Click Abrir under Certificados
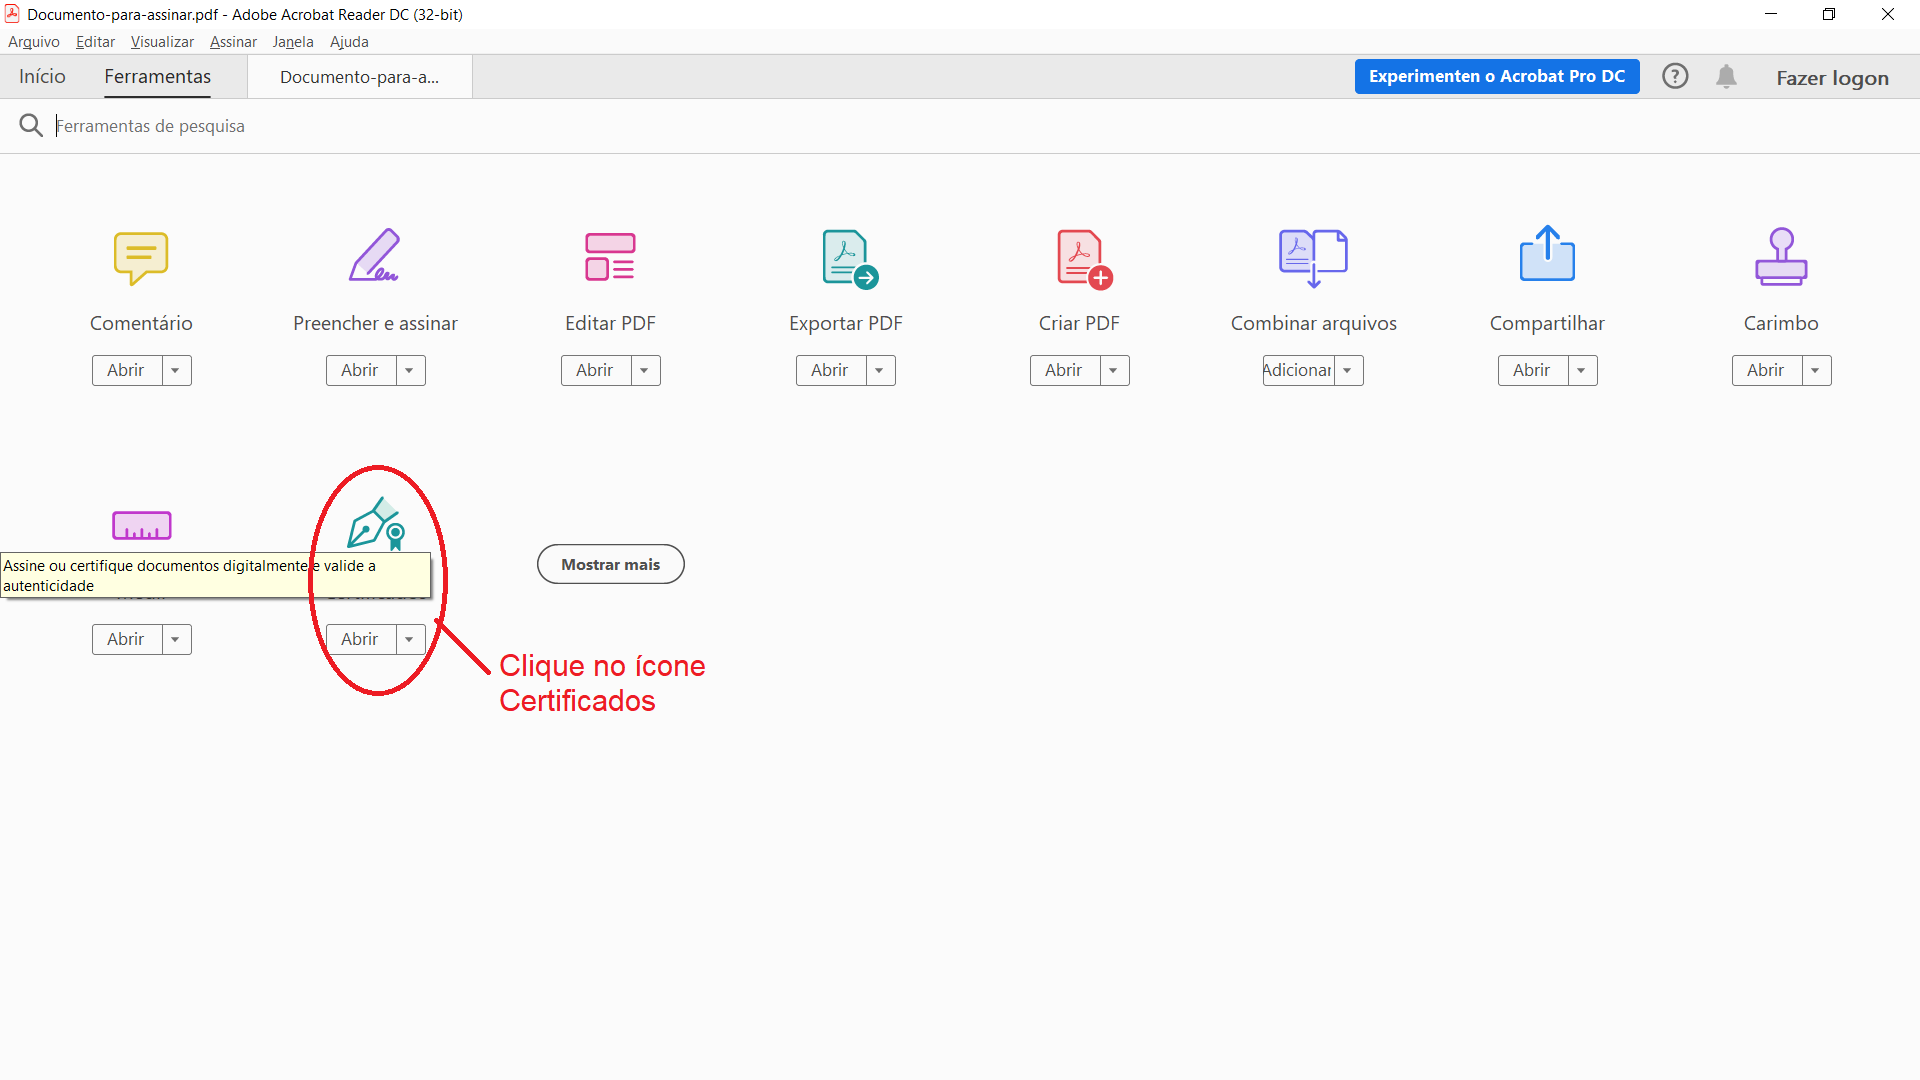The width and height of the screenshot is (1920, 1080). 361,640
